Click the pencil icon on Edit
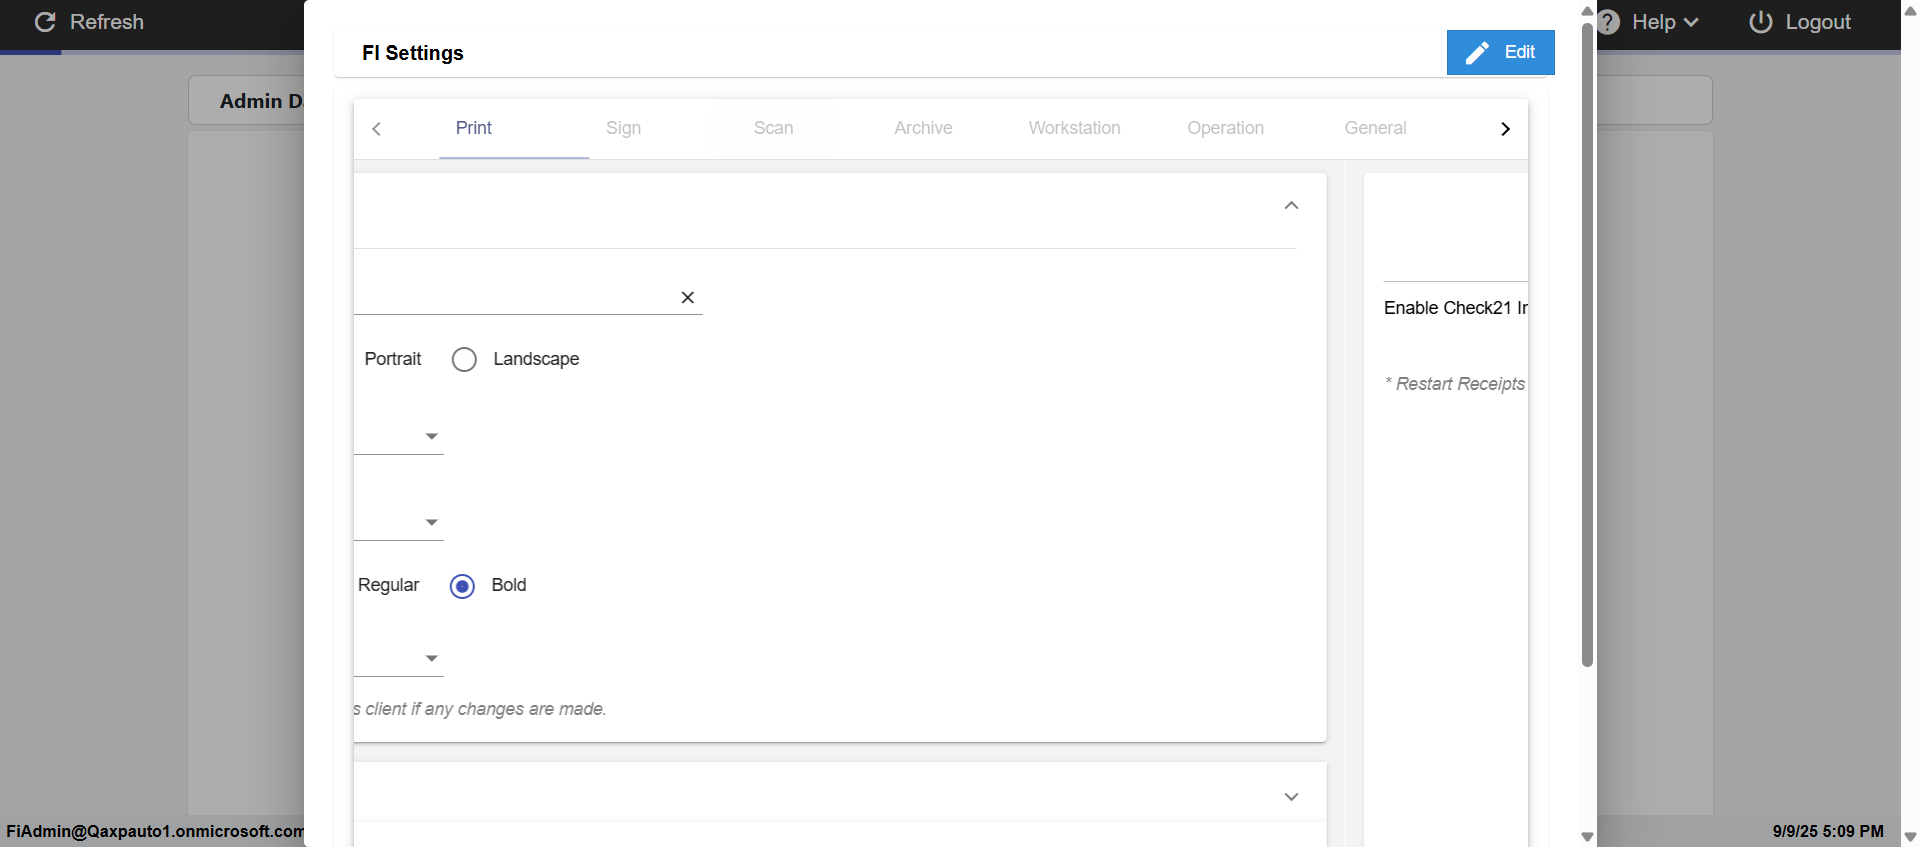 (x=1477, y=53)
